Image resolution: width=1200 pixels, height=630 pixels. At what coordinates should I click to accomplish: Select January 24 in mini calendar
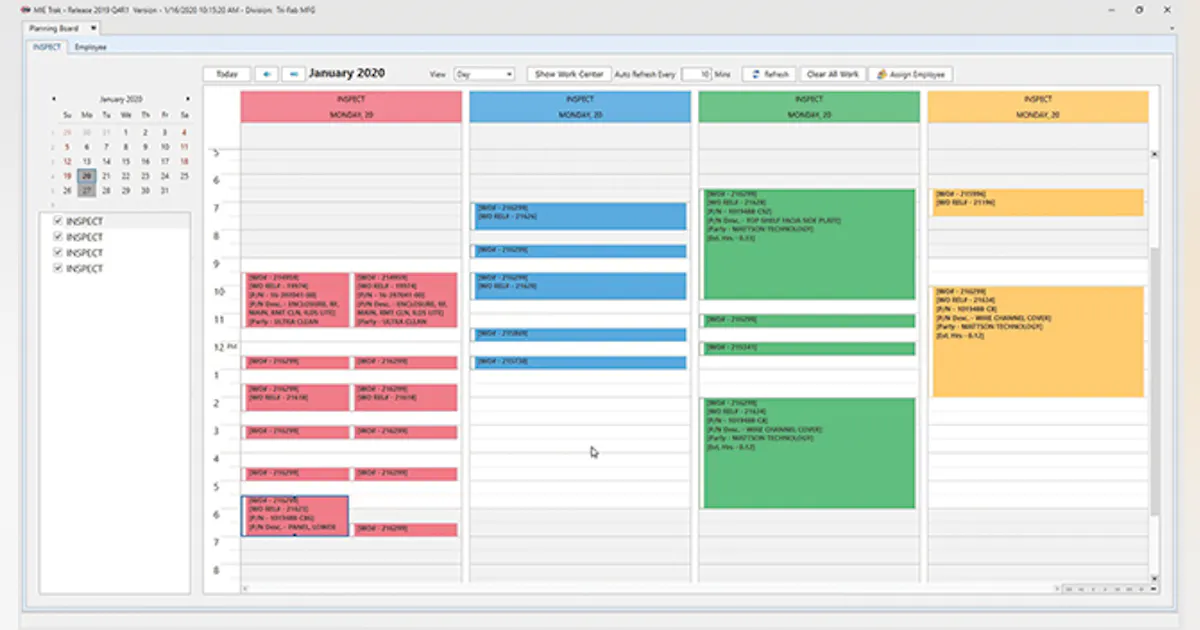(165, 175)
